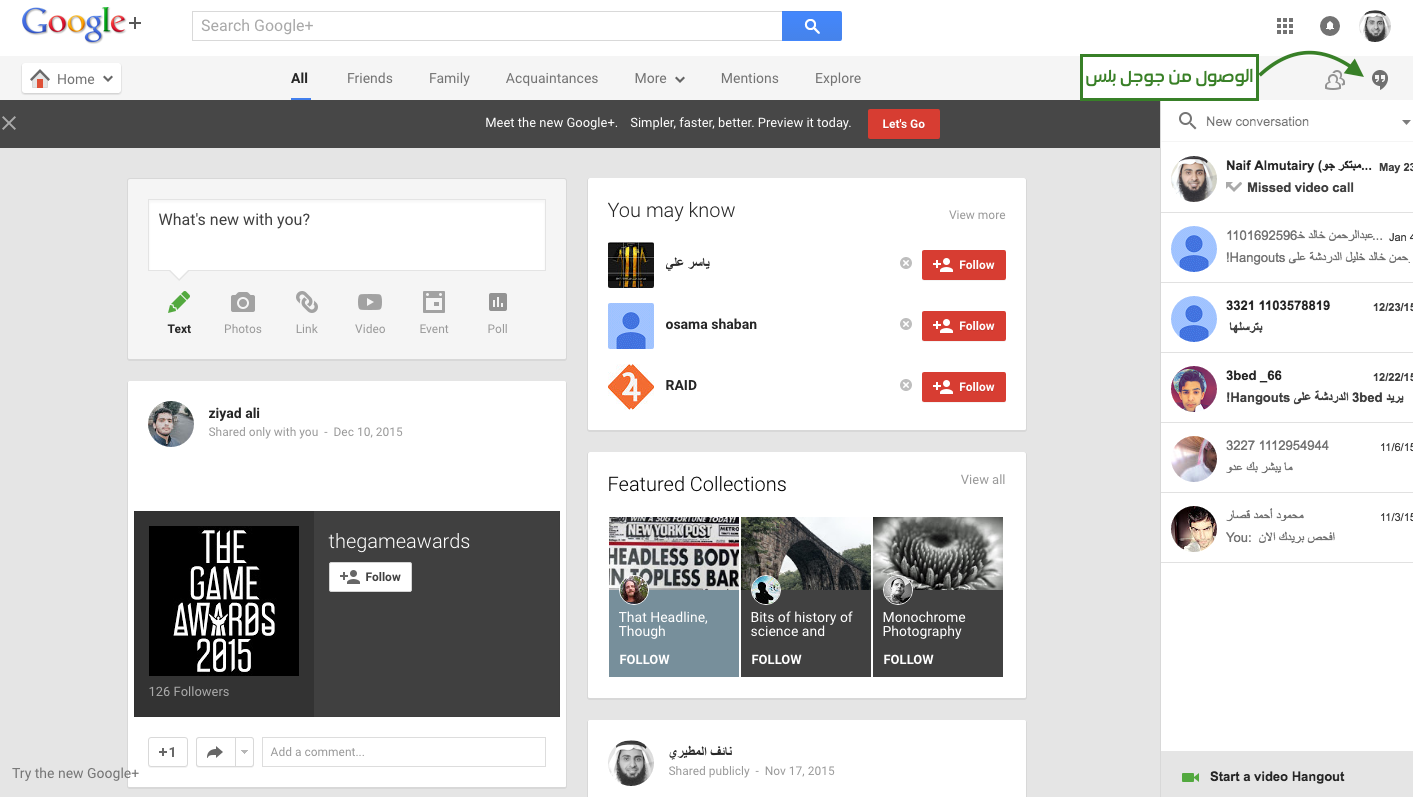This screenshot has width=1413, height=797.
Task: Follow ياسر علي
Action: (964, 265)
